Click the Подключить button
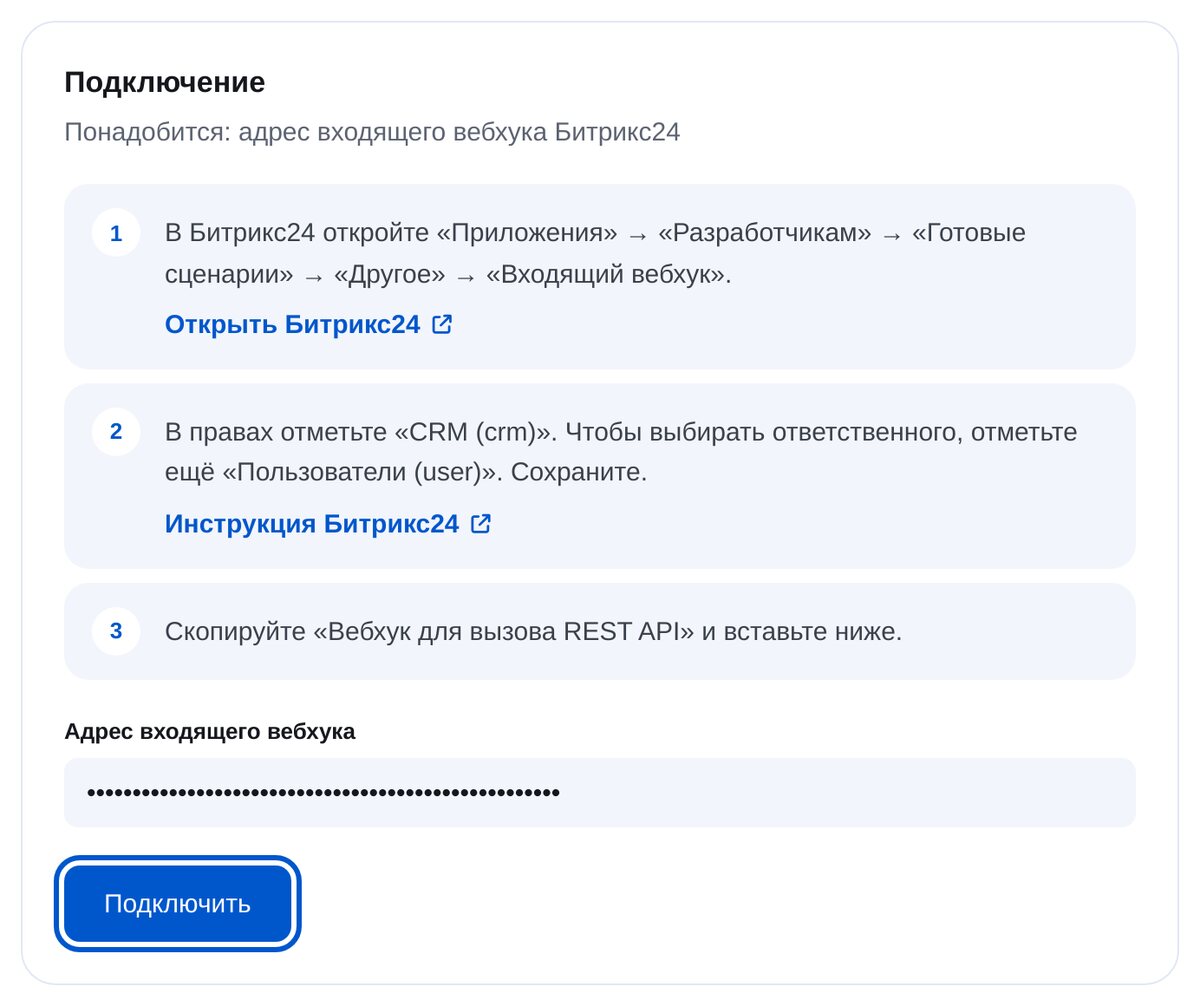 177,904
